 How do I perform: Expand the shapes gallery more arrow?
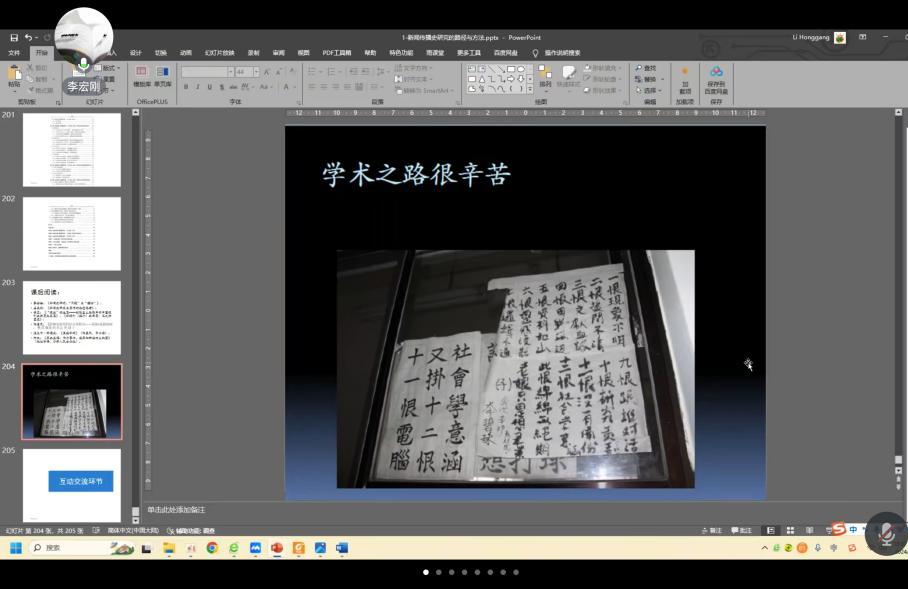point(527,88)
